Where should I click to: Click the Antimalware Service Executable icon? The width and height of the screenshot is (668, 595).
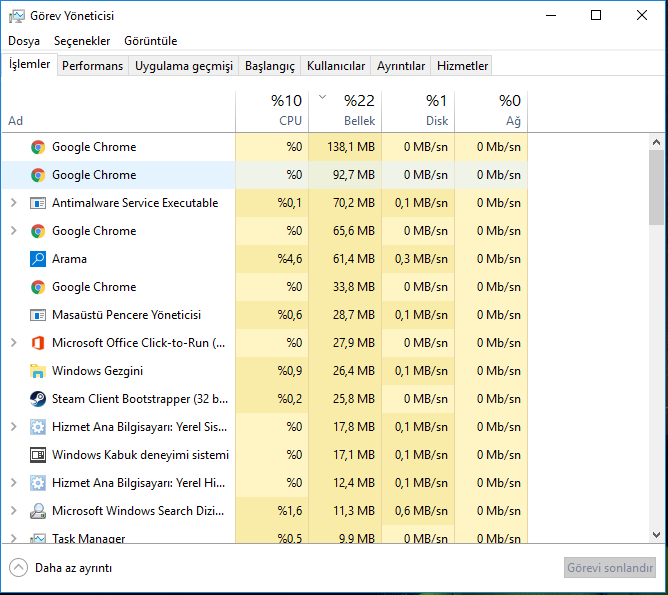(x=38, y=203)
